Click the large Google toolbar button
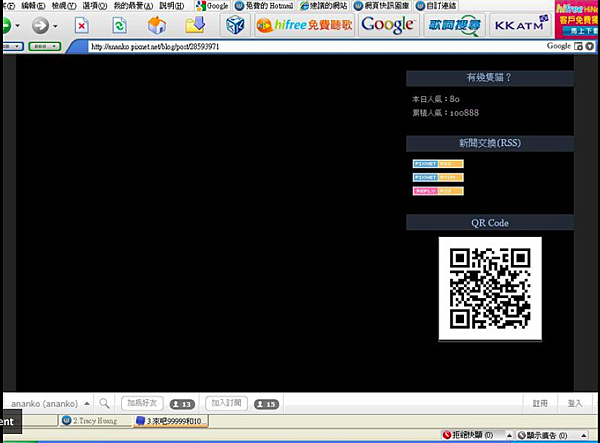600x443 pixels. click(x=388, y=25)
